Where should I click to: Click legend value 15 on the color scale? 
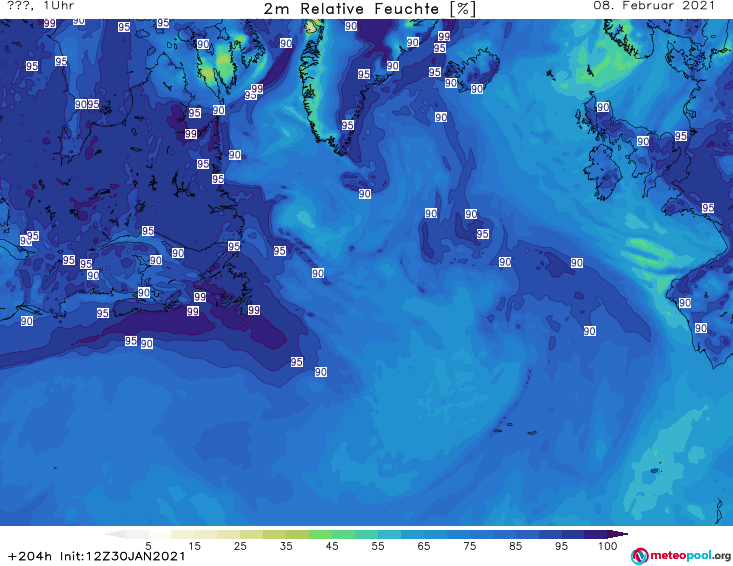coord(194,546)
